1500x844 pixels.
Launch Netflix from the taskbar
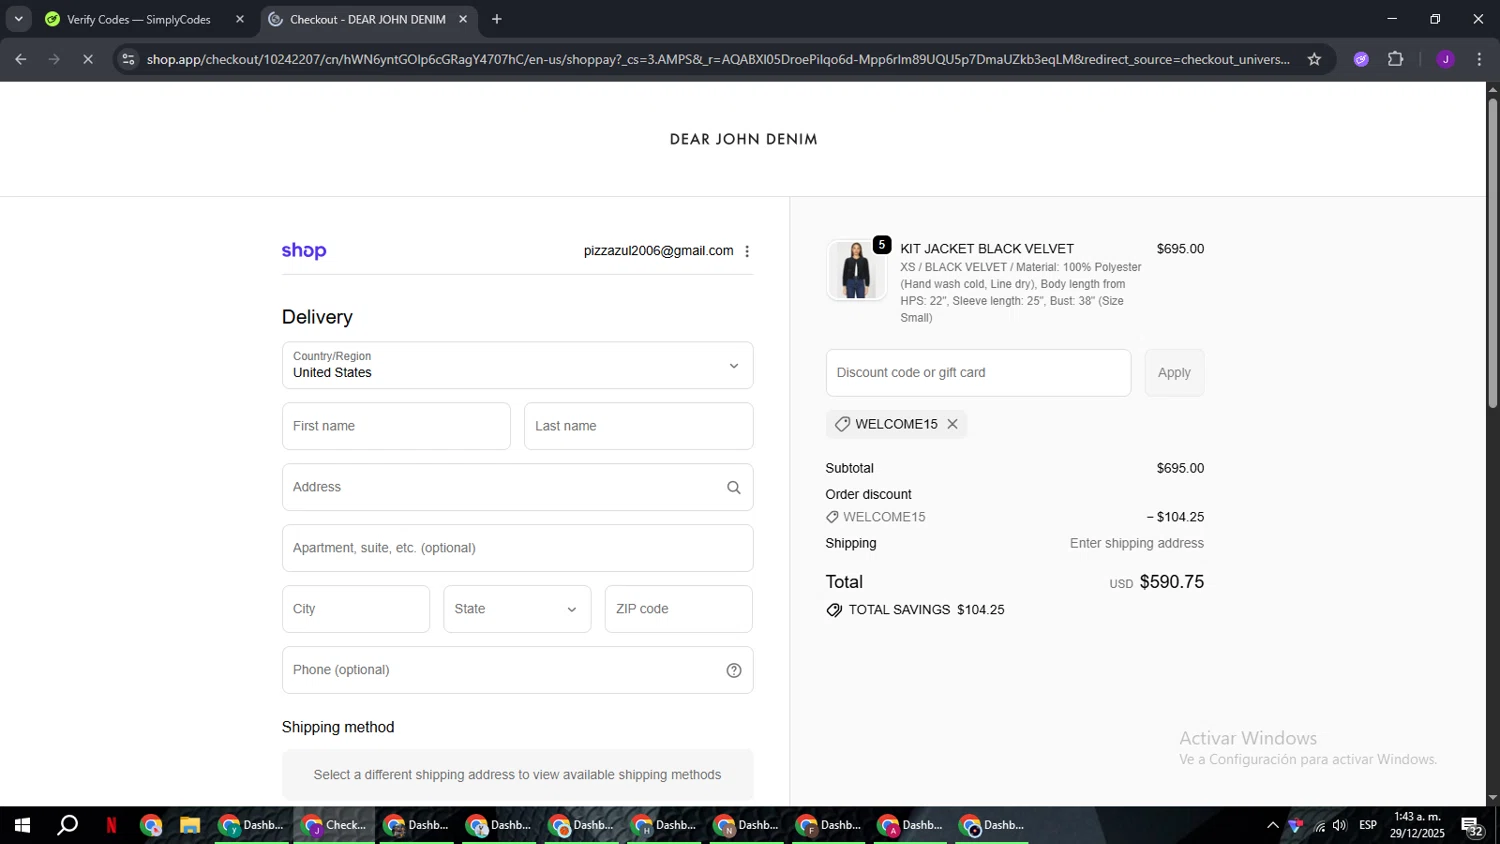click(x=111, y=825)
